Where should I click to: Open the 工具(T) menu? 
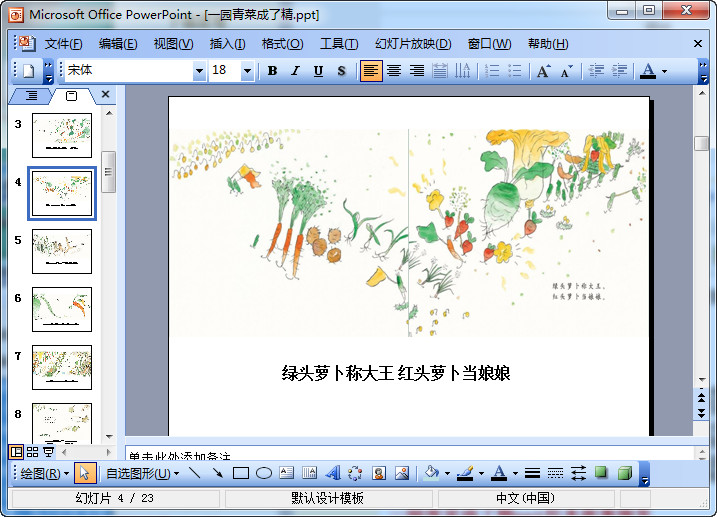click(x=339, y=44)
